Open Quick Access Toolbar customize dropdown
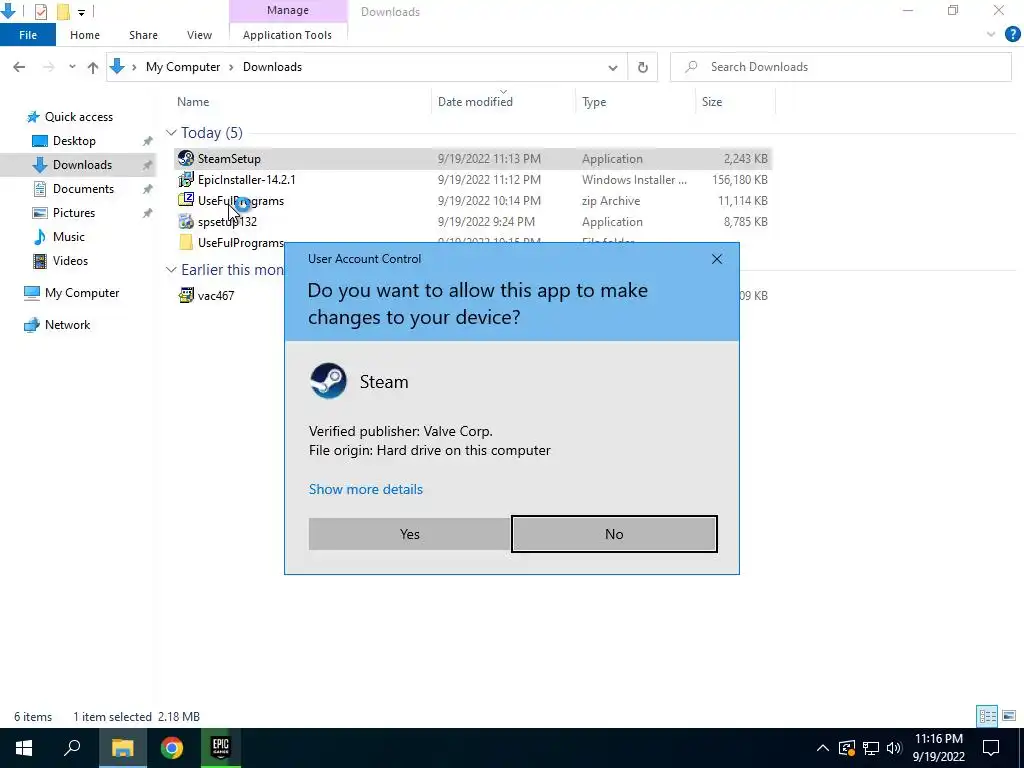 [x=82, y=12]
